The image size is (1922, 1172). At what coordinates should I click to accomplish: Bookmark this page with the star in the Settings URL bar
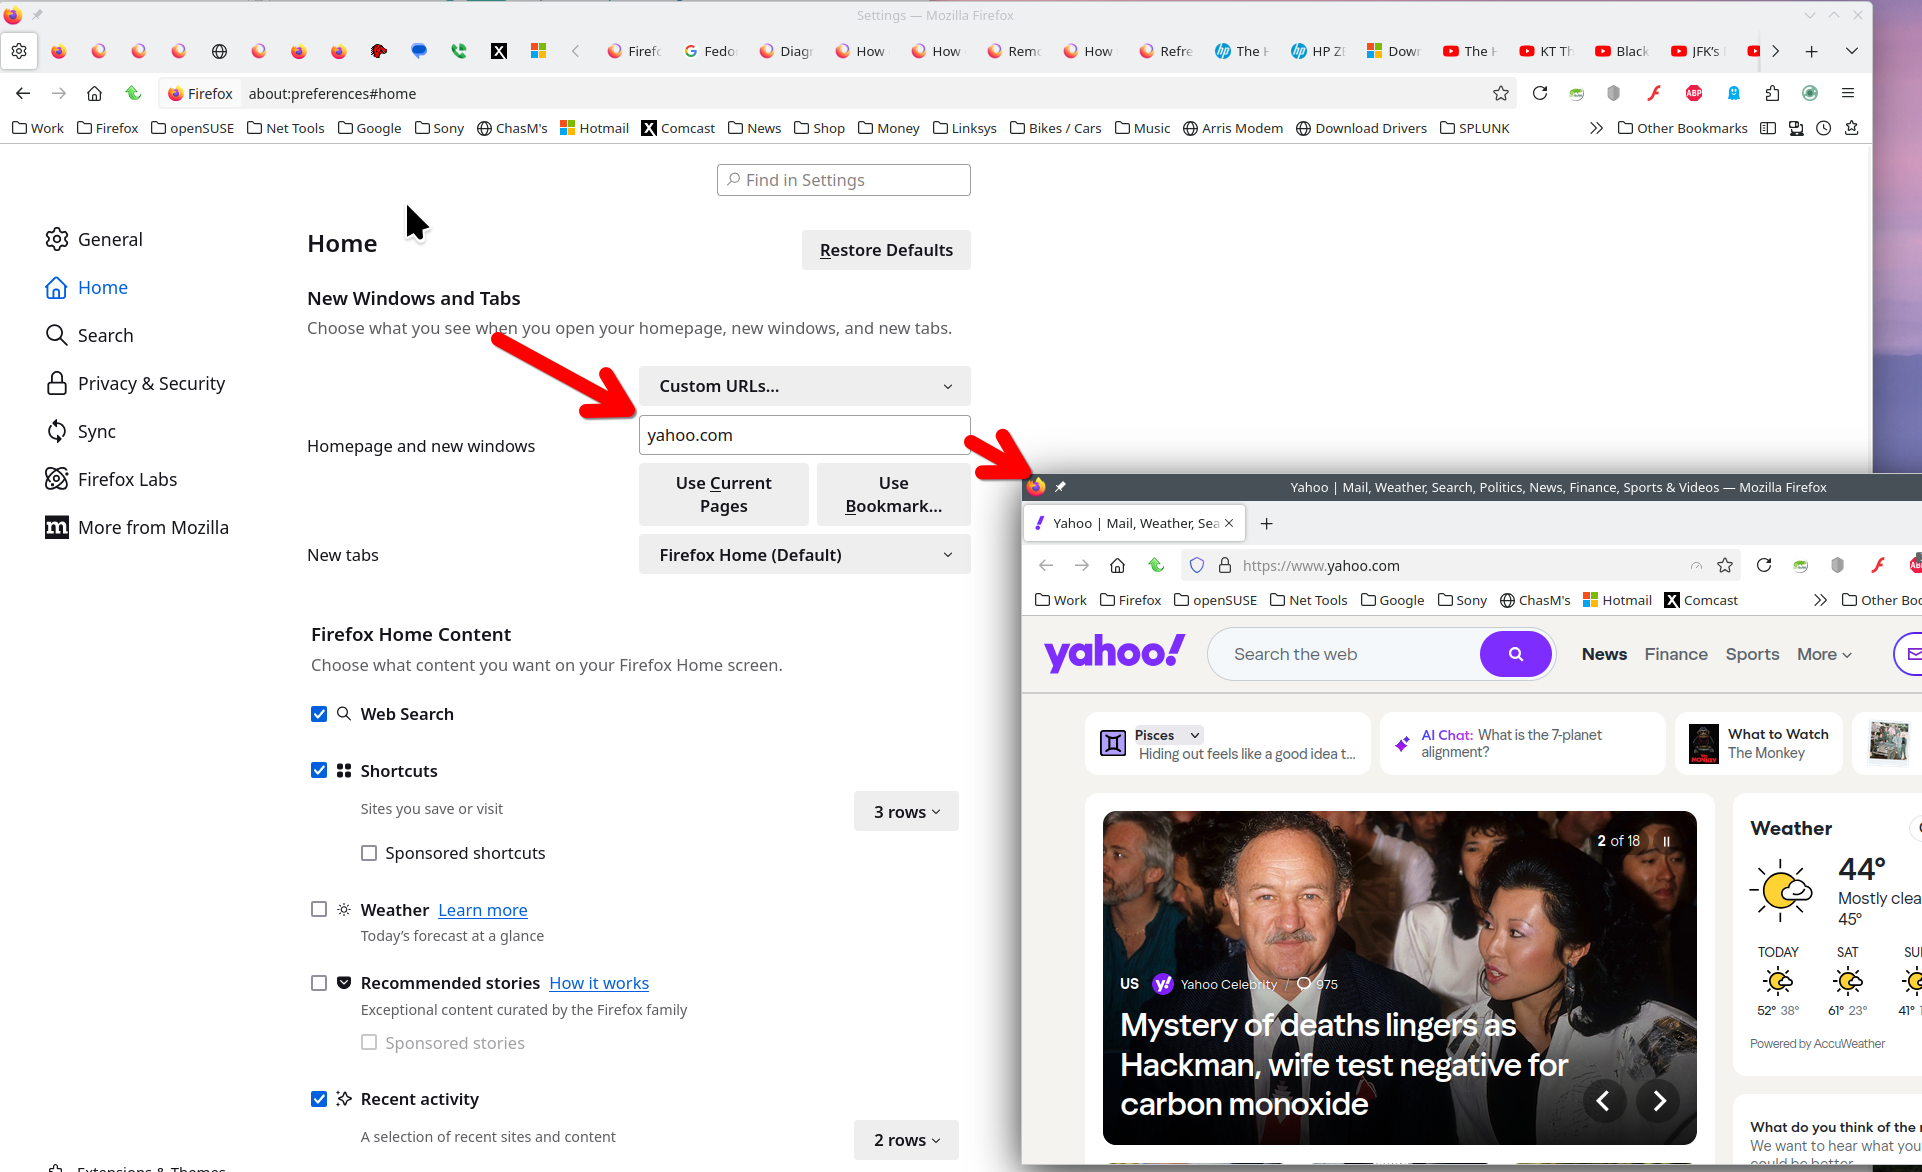[x=1501, y=93]
